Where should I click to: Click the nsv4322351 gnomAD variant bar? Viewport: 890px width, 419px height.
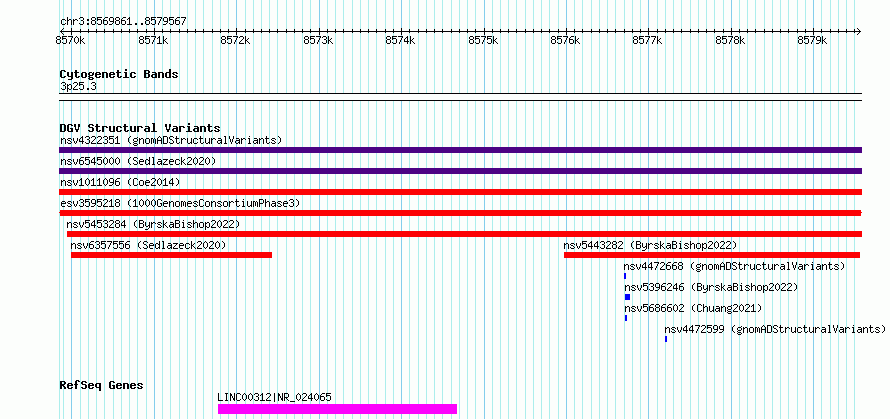click(x=460, y=150)
